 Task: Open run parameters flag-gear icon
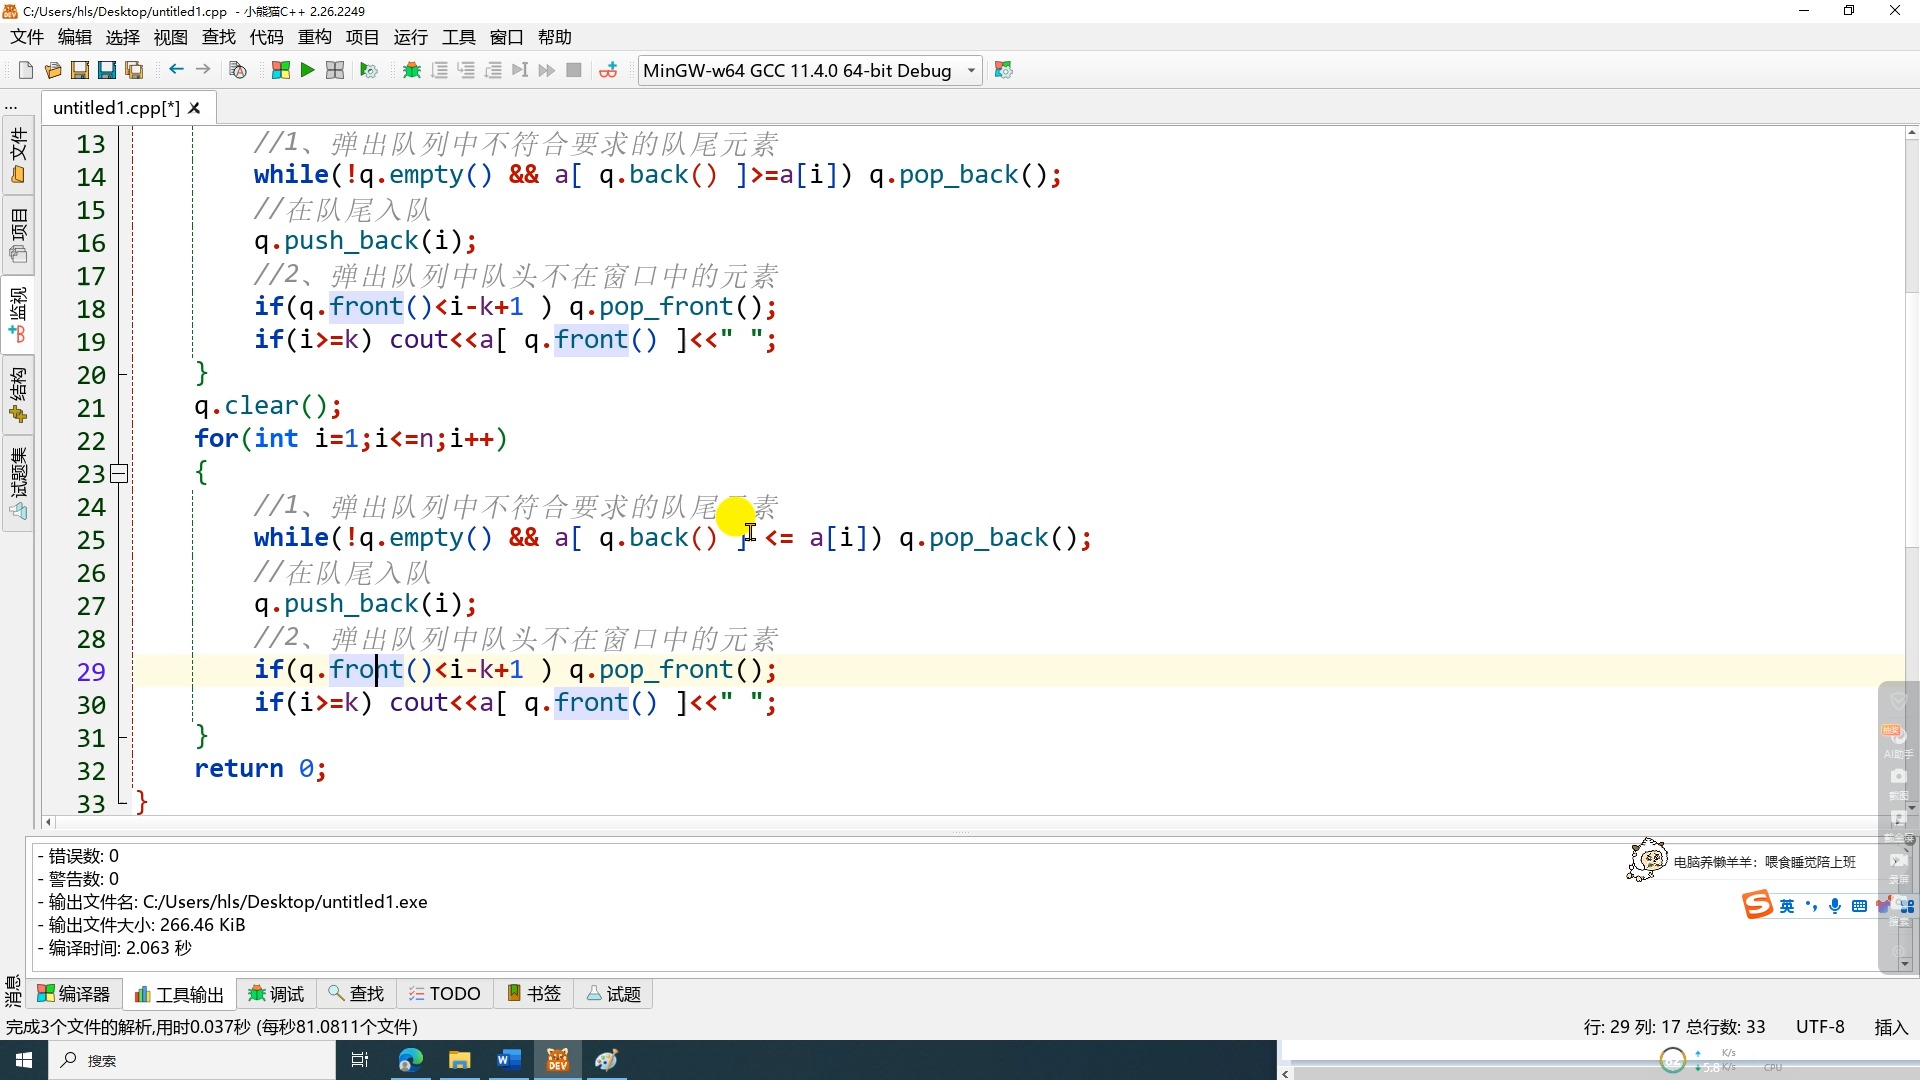[x=369, y=70]
